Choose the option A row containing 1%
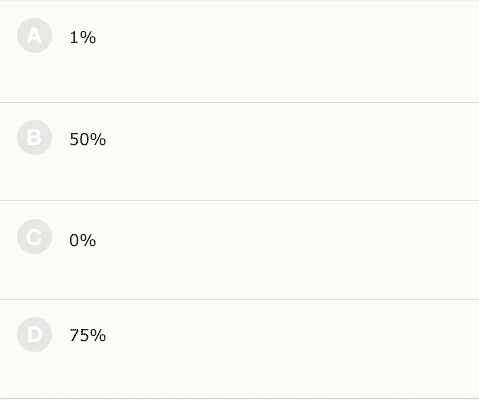This screenshot has height=400, width=479. (x=239, y=52)
